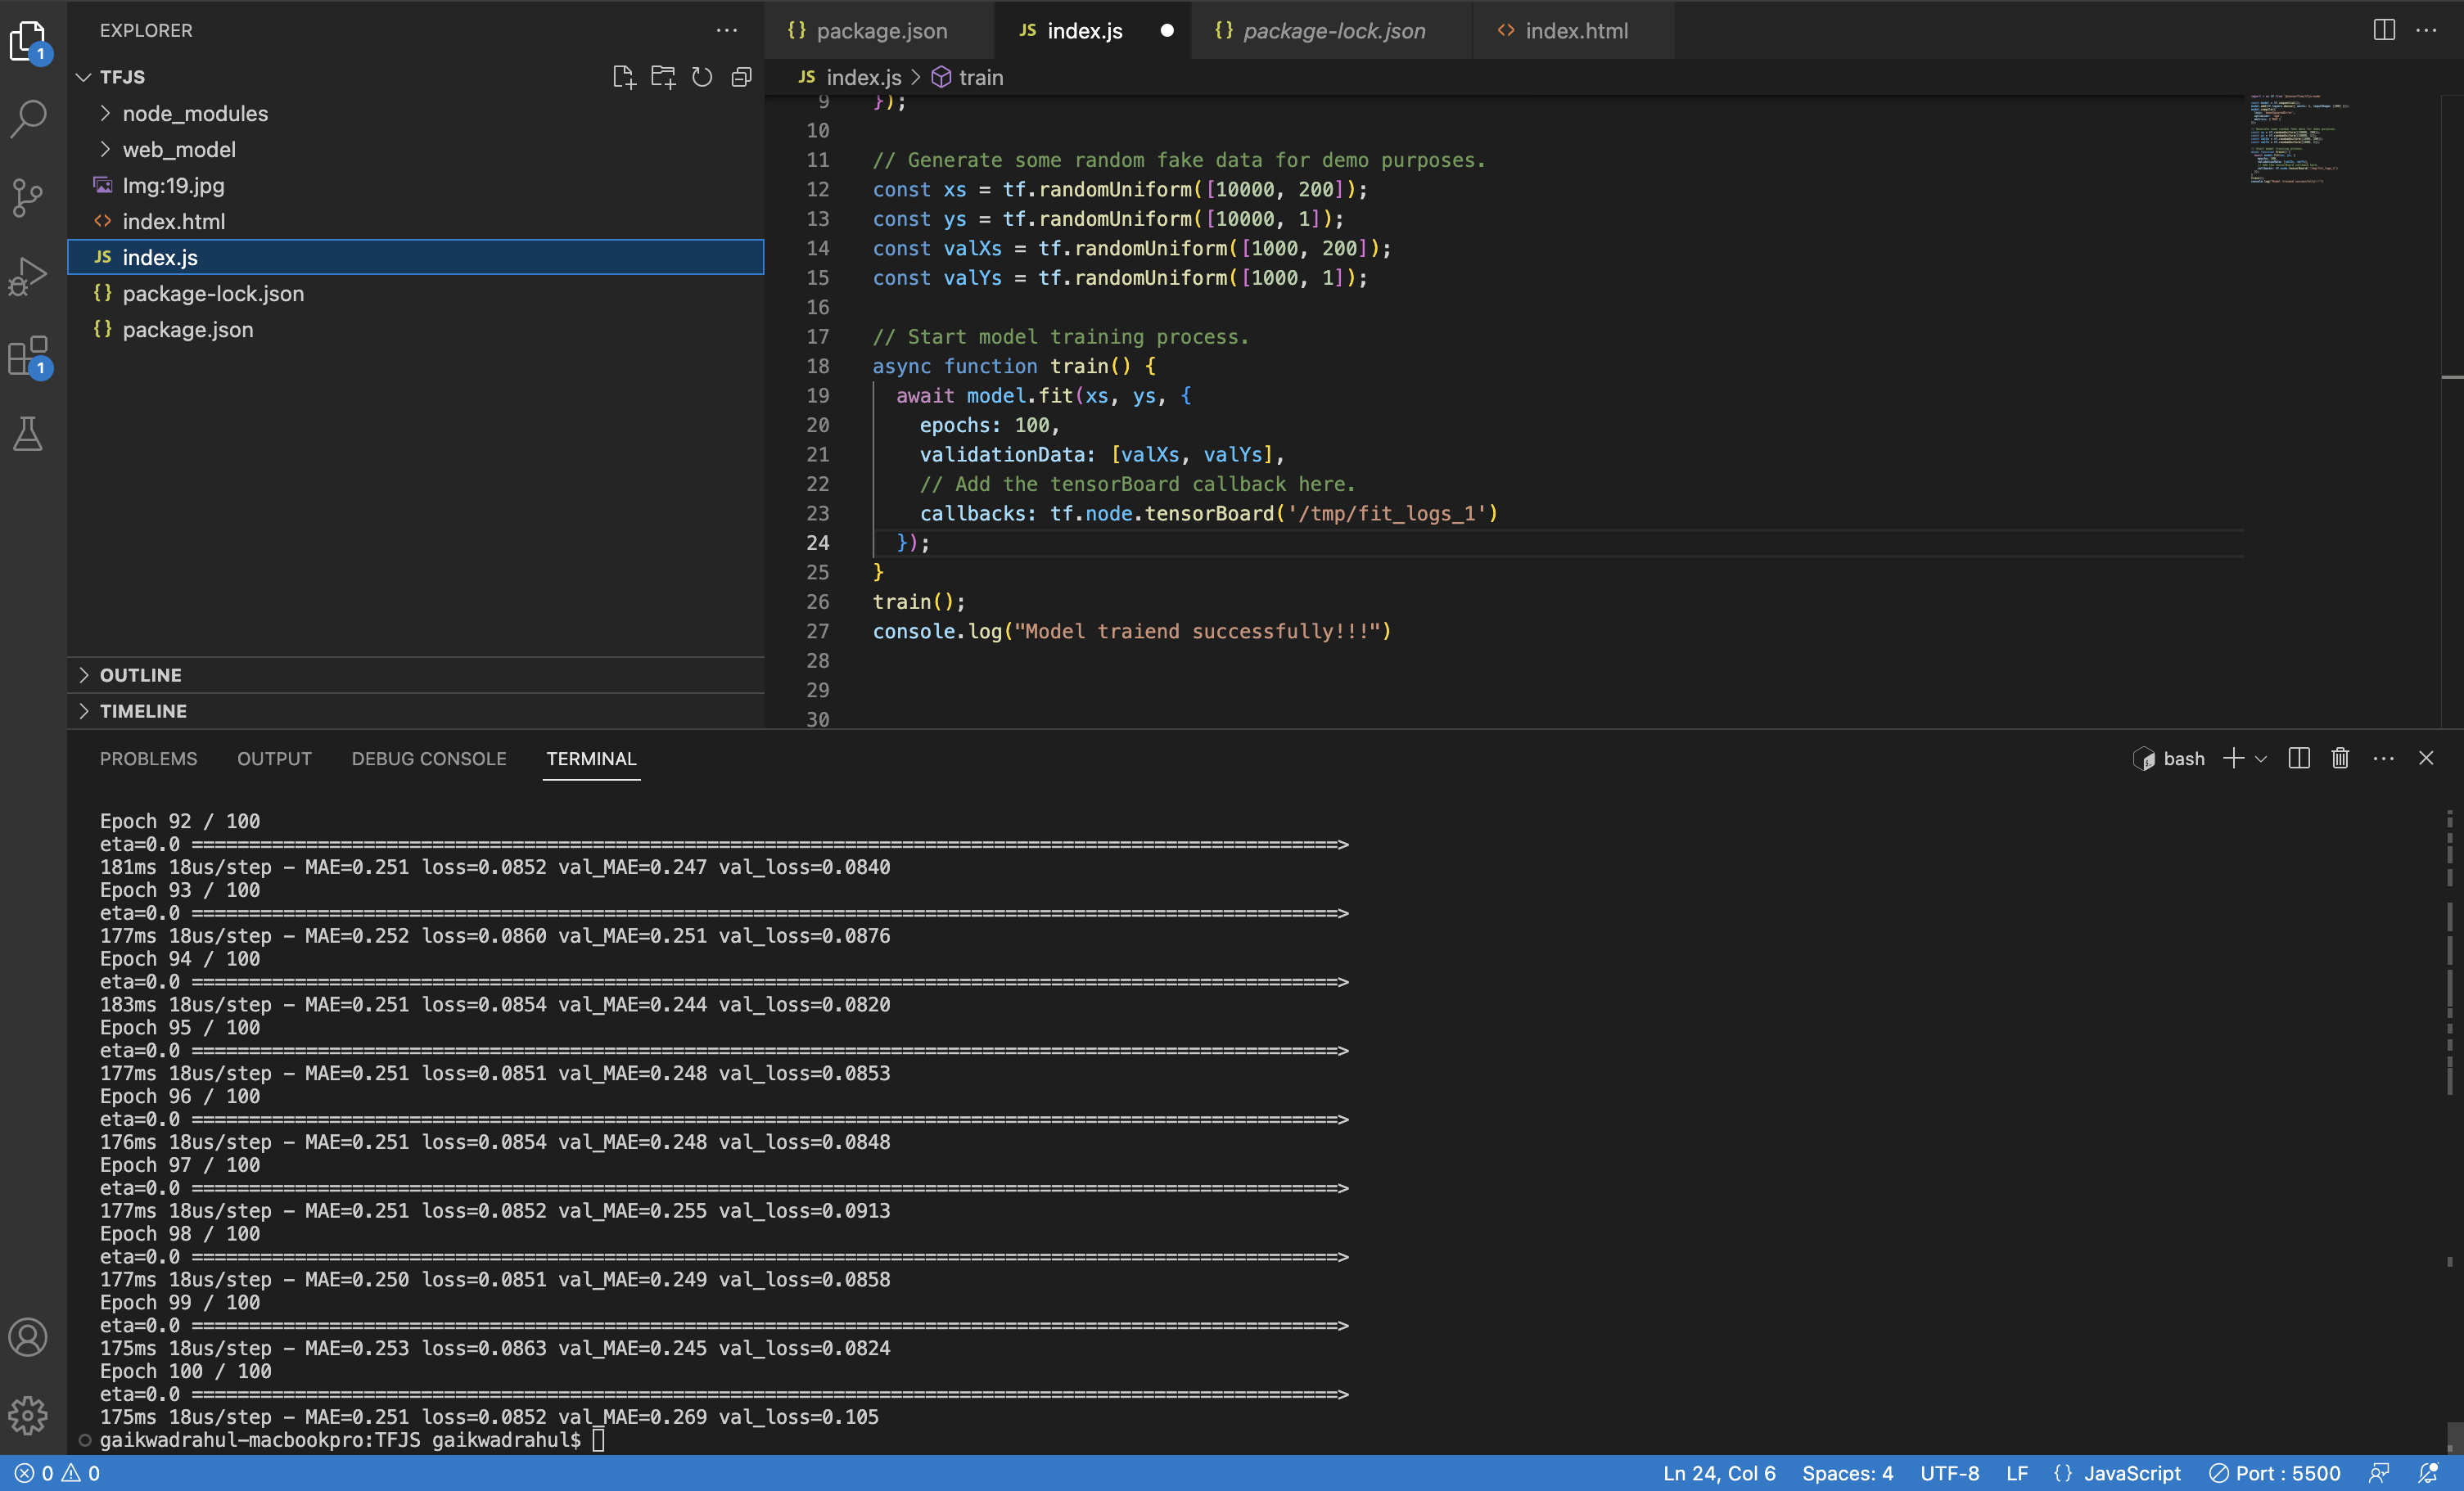Split the terminal pane
Screen dimensions: 2464x1491
[x=2299, y=758]
